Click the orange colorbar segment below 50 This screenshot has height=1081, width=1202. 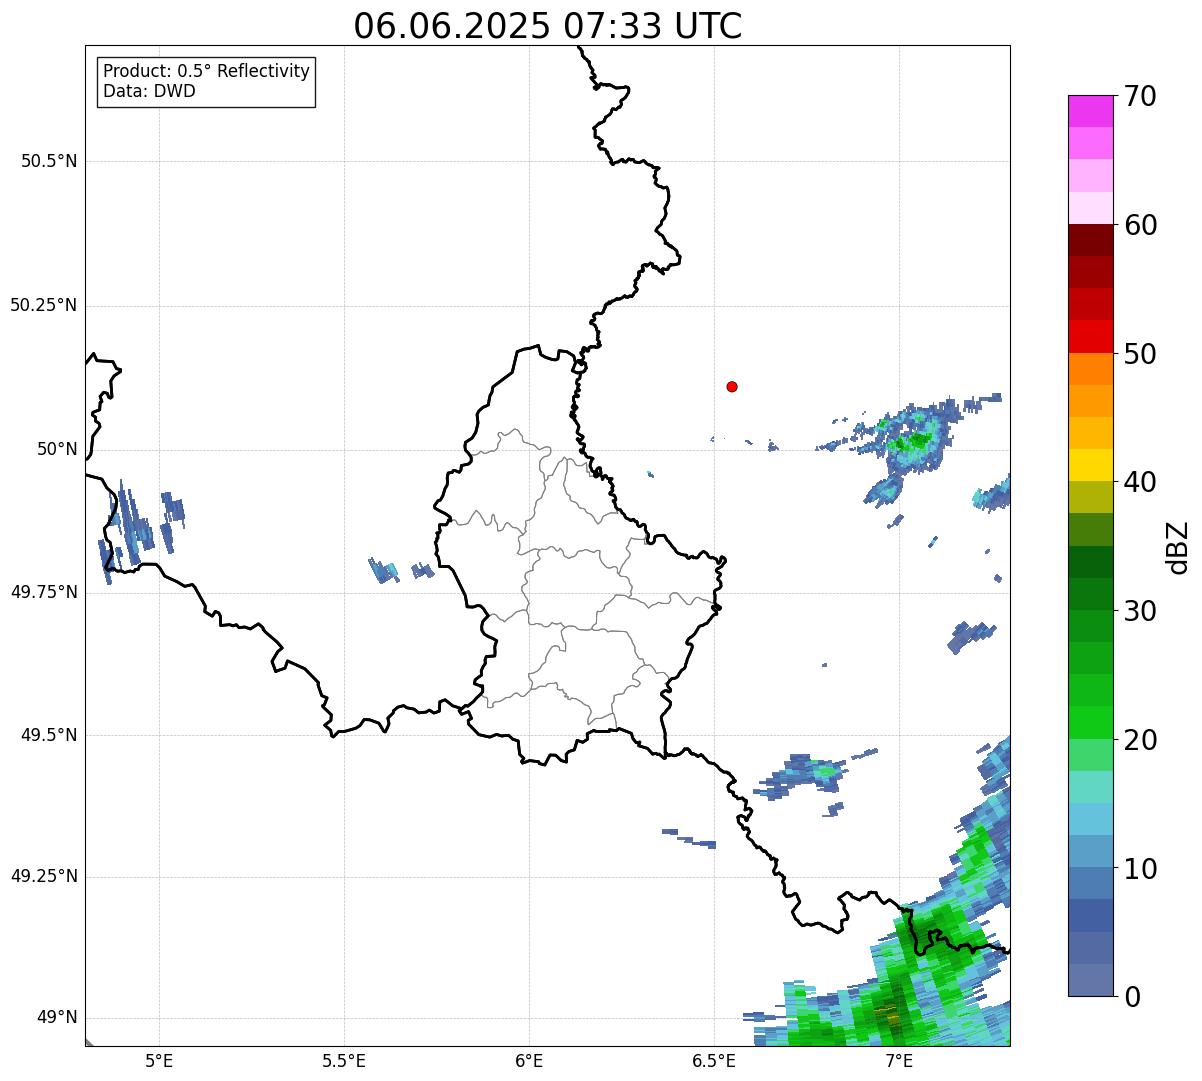pyautogui.click(x=1090, y=369)
